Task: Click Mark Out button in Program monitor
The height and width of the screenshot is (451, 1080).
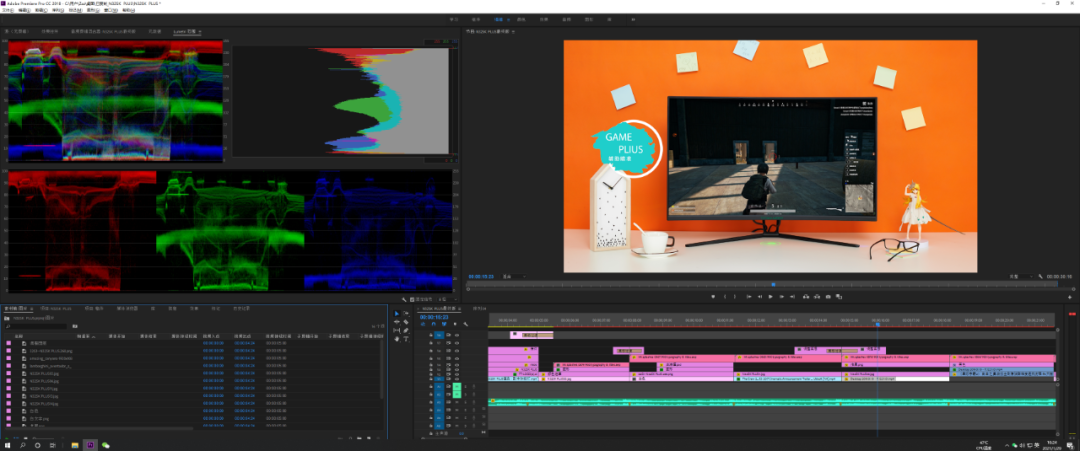Action: click(x=735, y=296)
